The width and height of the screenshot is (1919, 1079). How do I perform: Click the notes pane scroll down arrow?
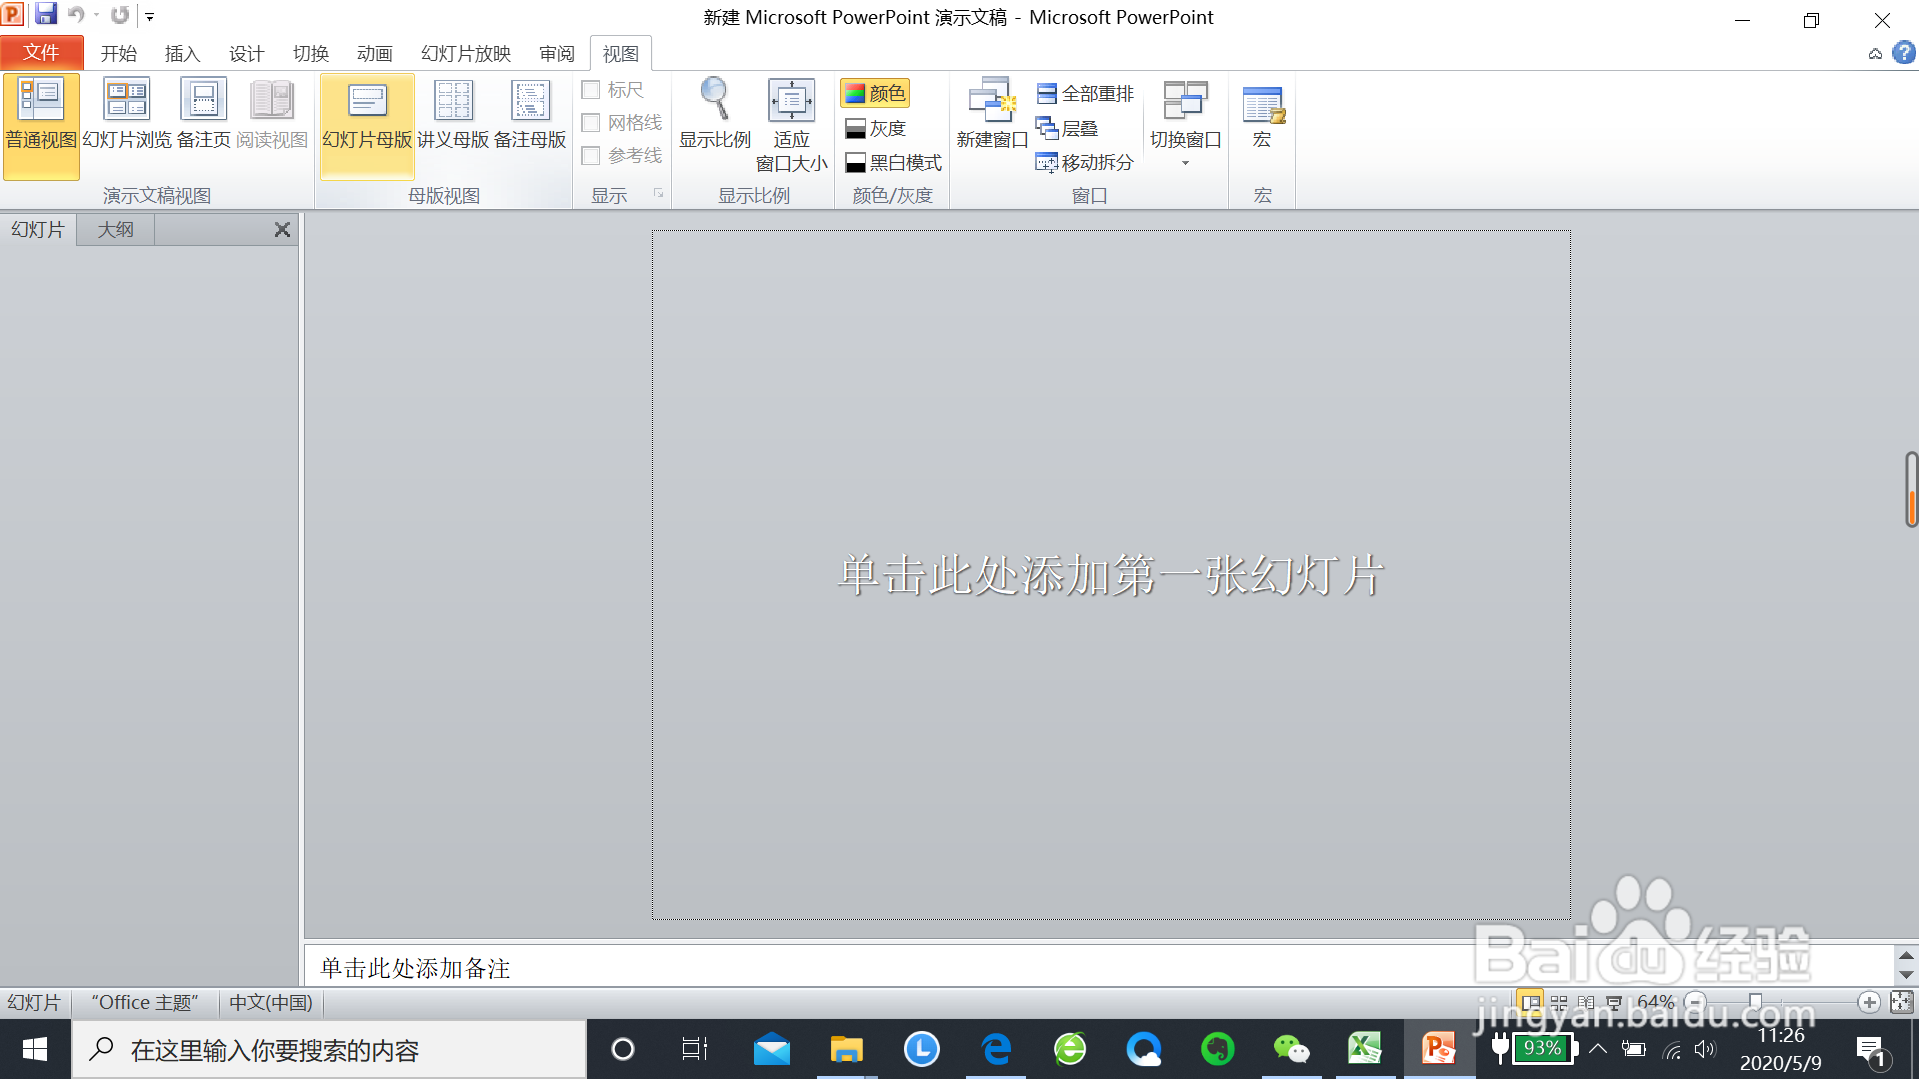[x=1906, y=975]
